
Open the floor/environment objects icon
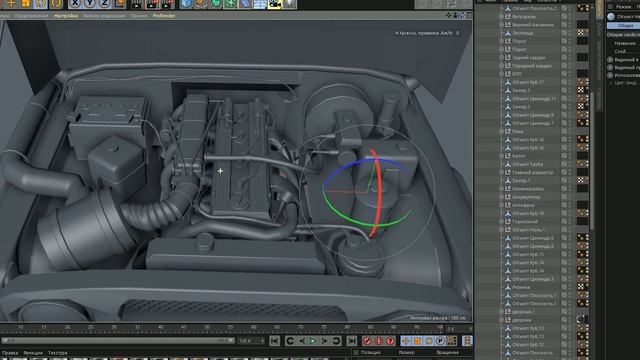[x=260, y=4]
